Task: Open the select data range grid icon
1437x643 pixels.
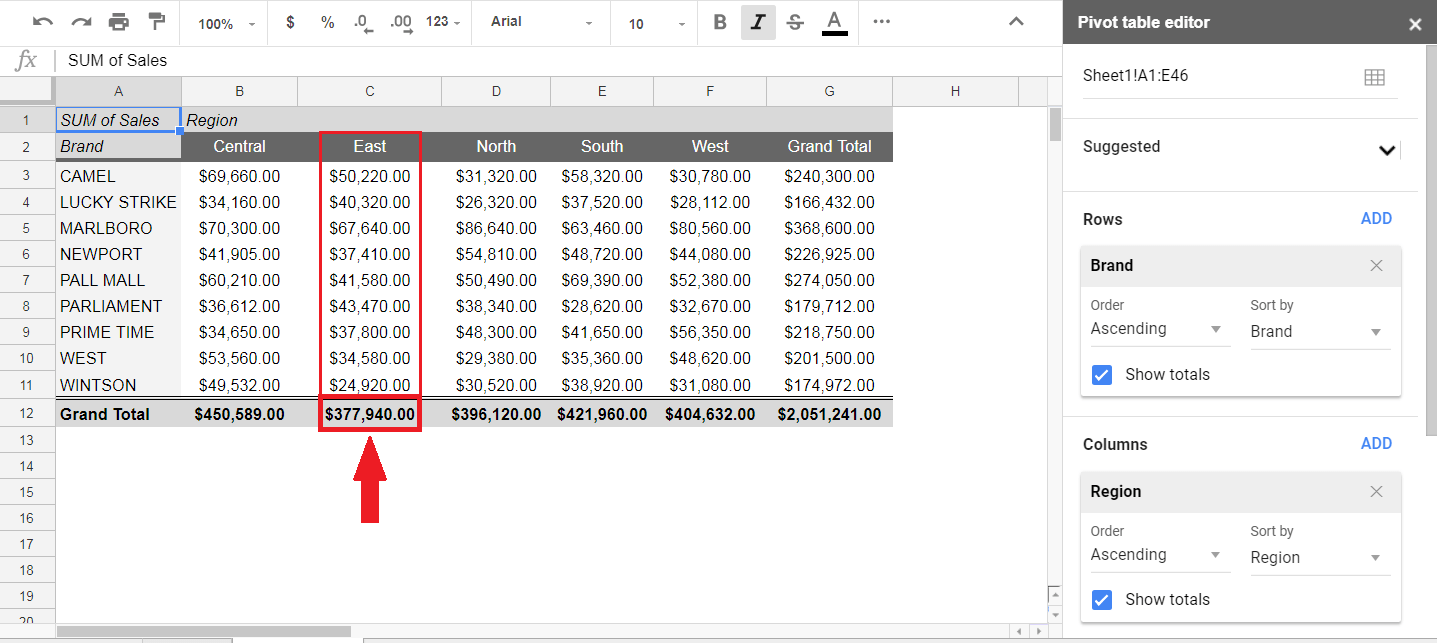Action: click(1374, 77)
